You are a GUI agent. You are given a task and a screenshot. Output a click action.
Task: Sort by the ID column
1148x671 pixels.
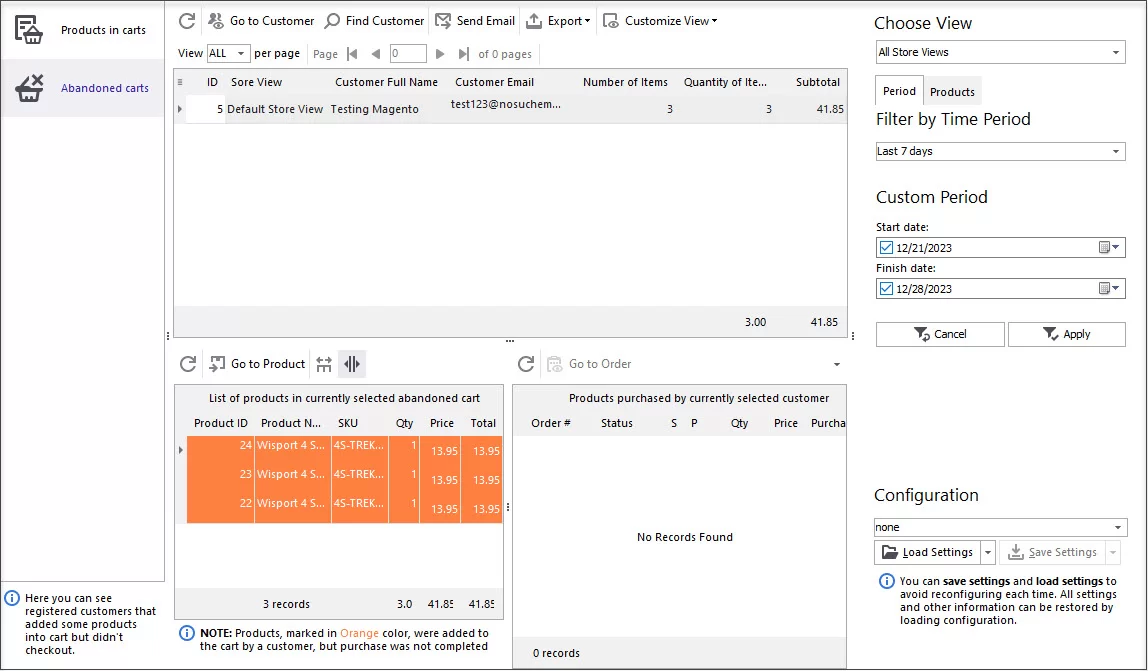point(212,82)
